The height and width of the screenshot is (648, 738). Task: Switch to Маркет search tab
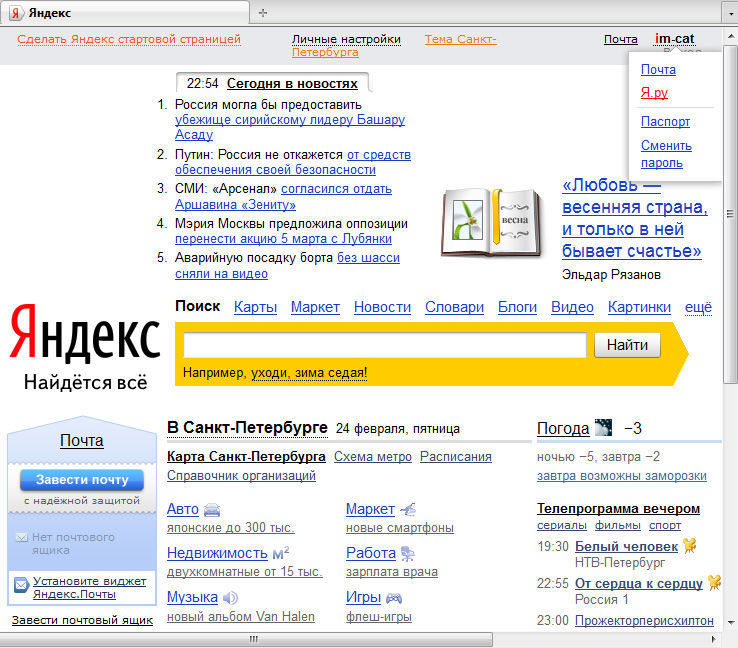[315, 307]
